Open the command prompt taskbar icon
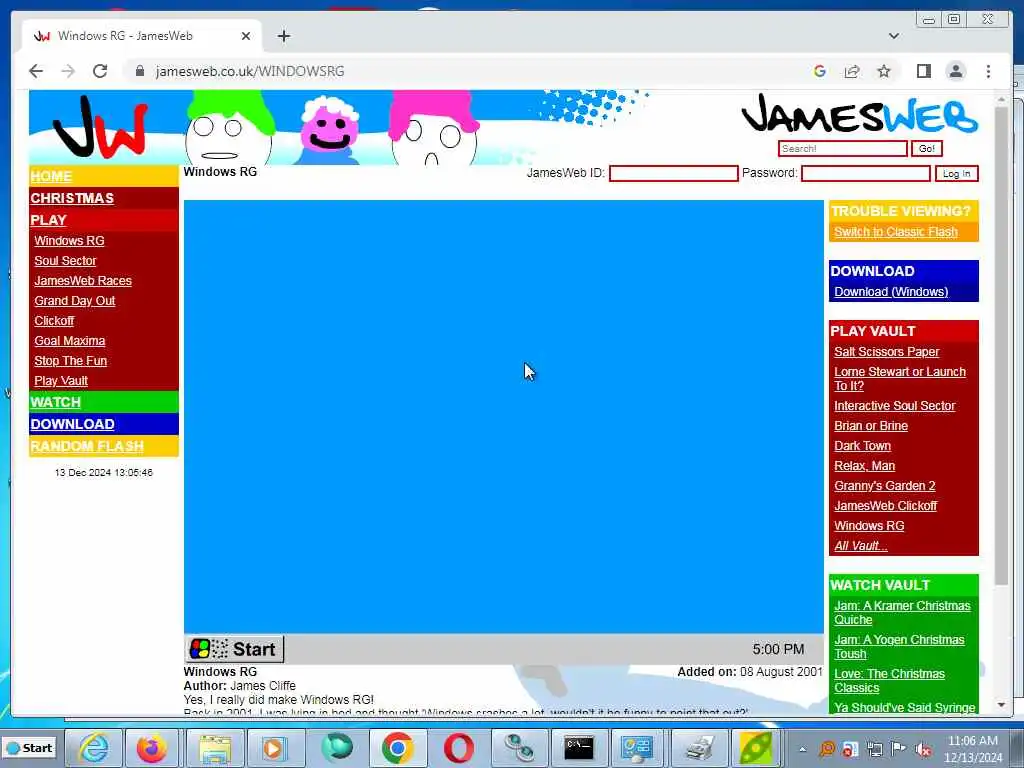Image resolution: width=1024 pixels, height=768 pixels. click(x=579, y=748)
